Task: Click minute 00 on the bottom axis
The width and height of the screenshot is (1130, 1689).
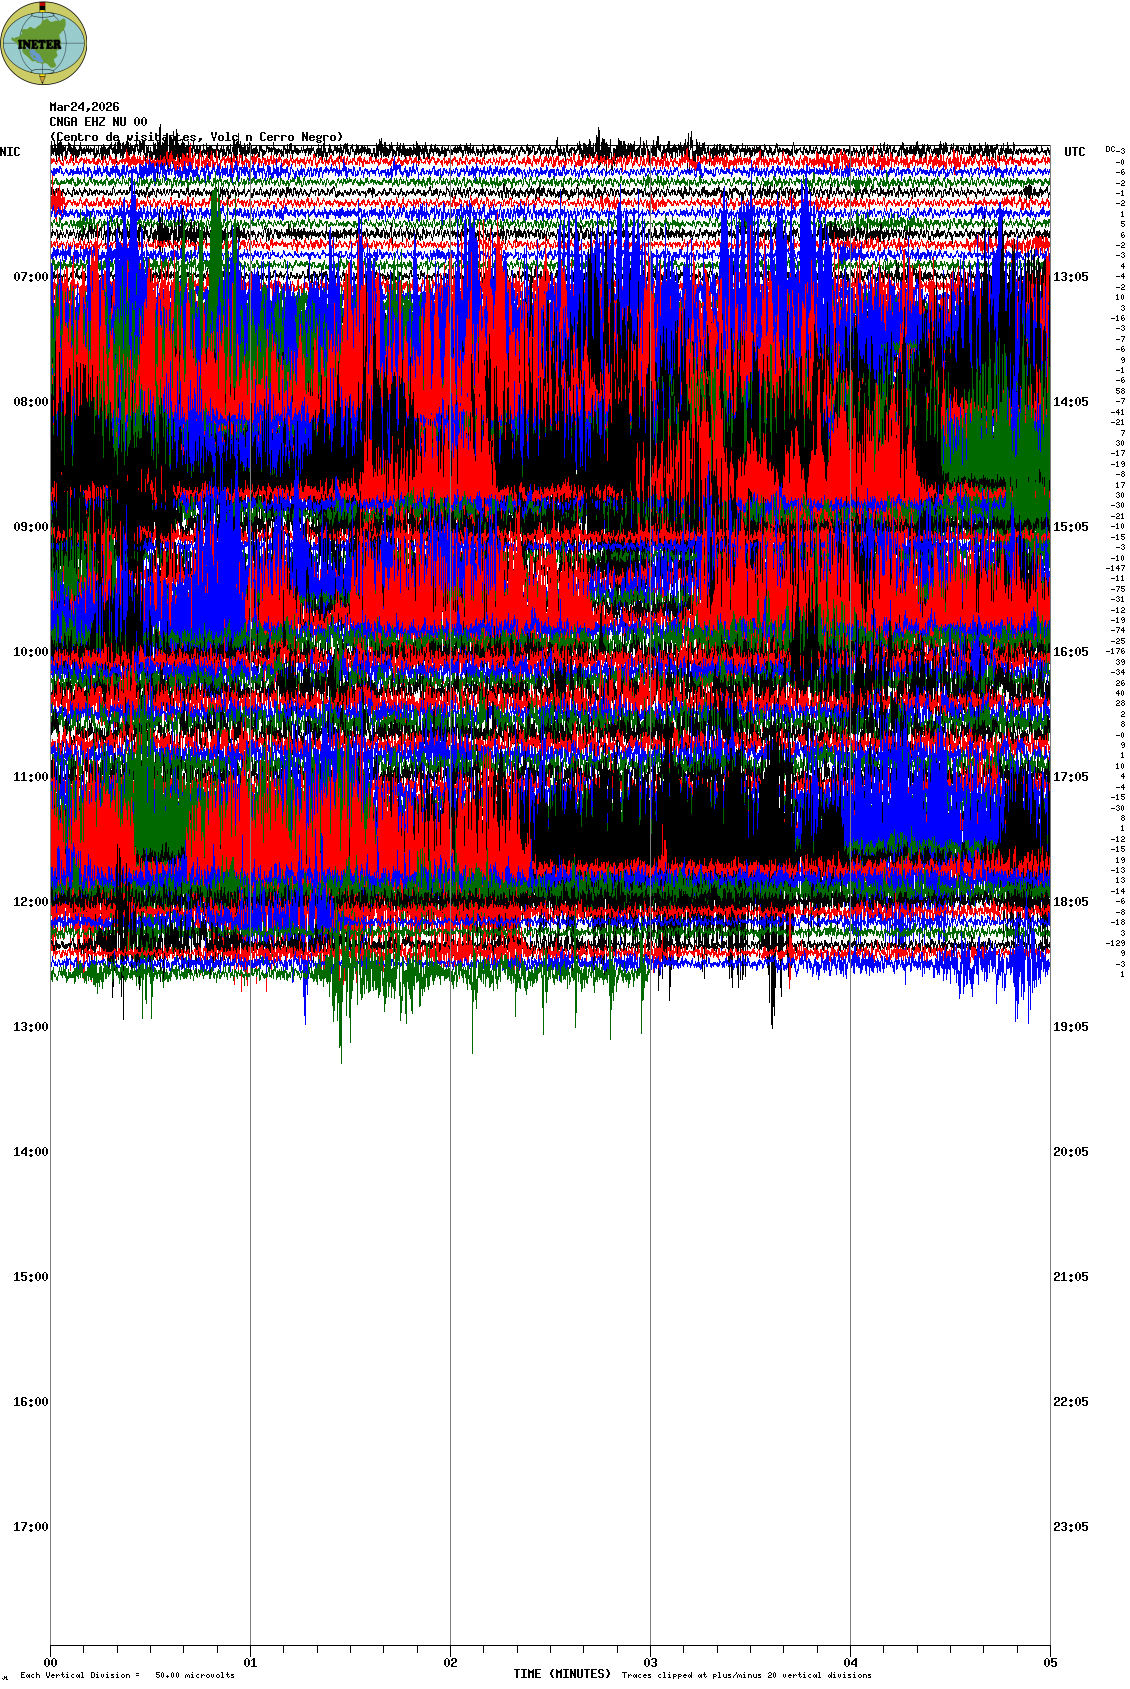Action: pyautogui.click(x=50, y=1663)
